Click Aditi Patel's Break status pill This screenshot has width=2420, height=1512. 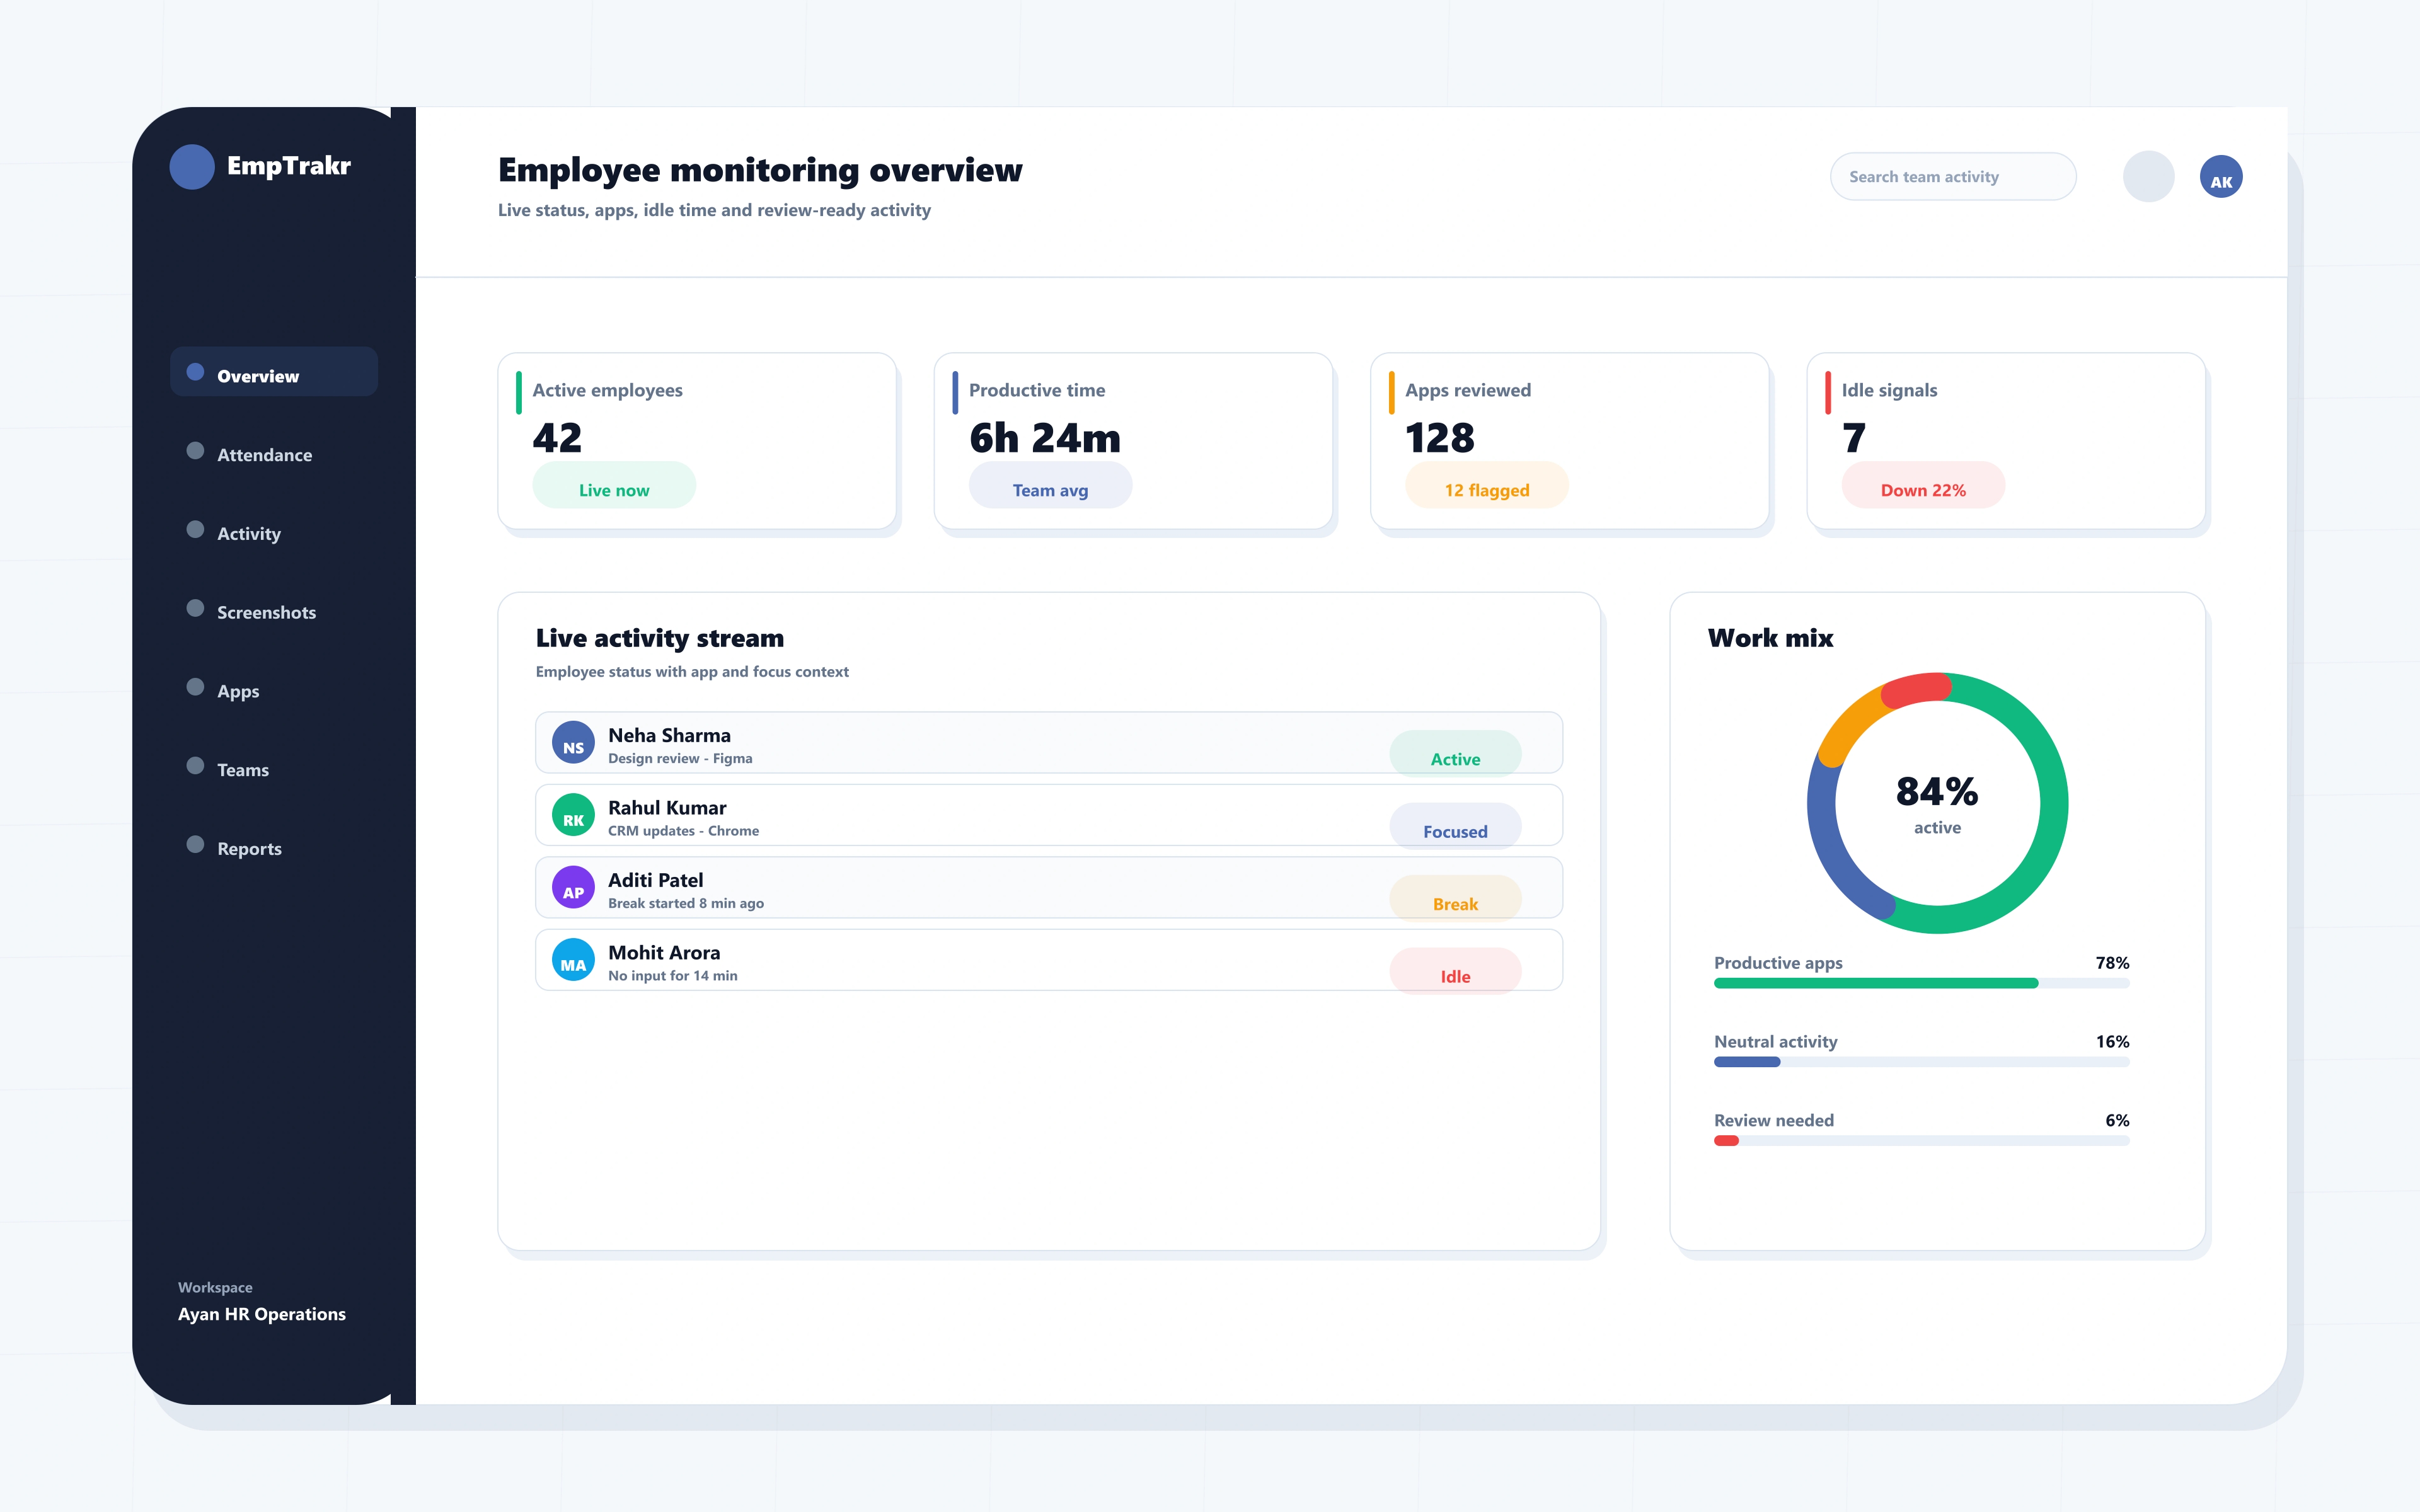coord(1455,900)
